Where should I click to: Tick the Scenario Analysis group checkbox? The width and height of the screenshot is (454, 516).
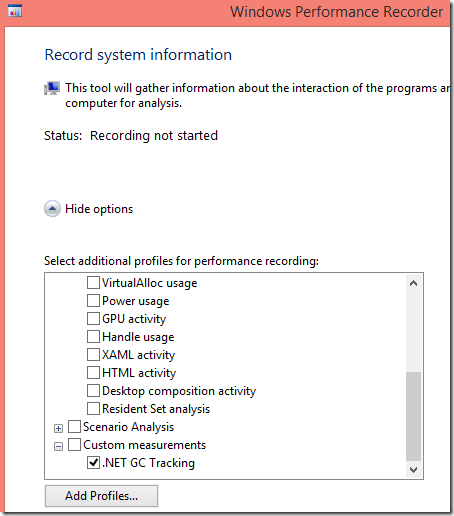click(74, 426)
